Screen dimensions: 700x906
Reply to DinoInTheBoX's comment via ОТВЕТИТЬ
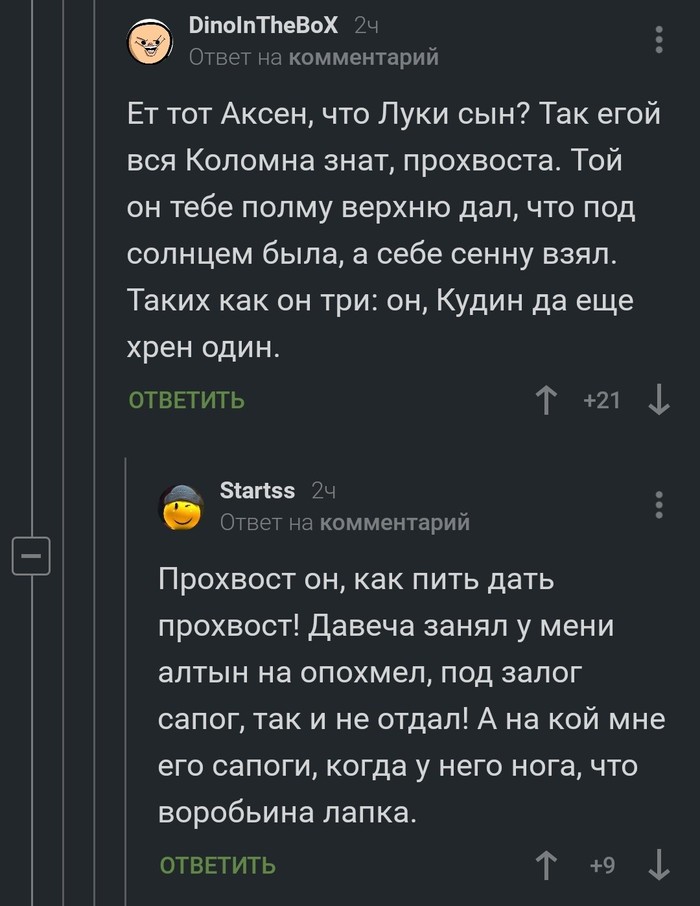[x=187, y=401]
